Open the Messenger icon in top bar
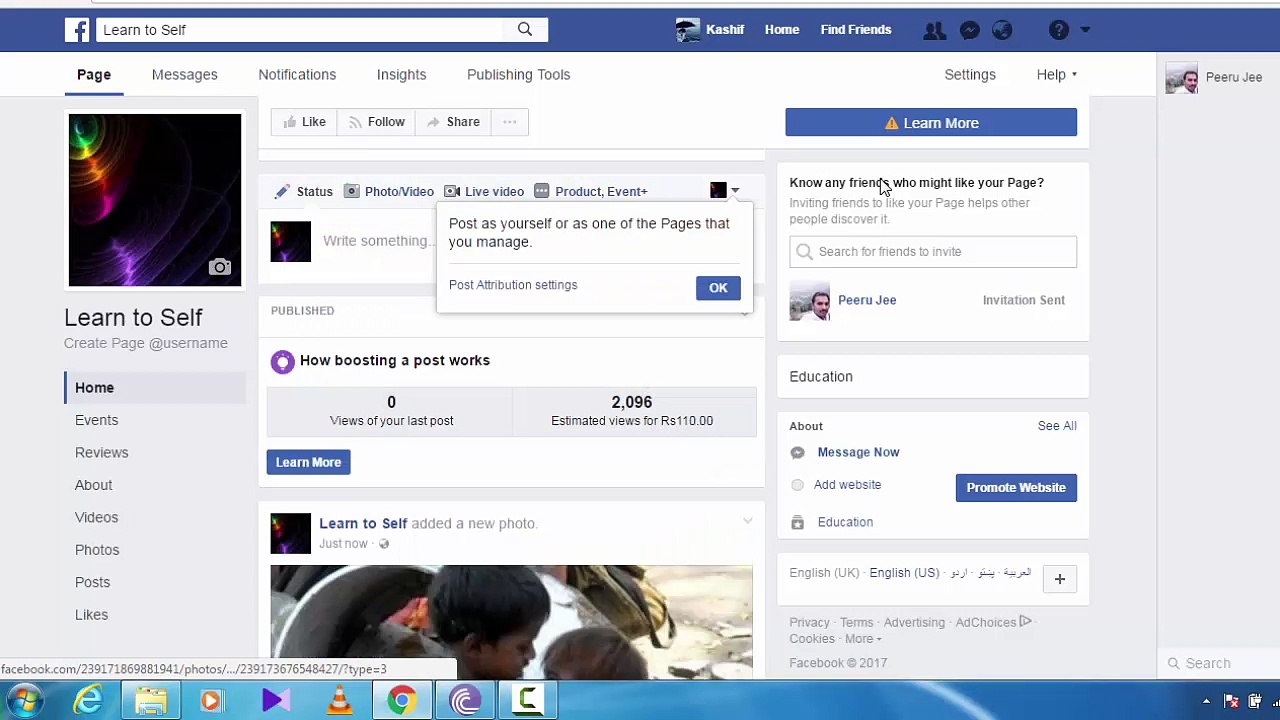 coord(969,30)
